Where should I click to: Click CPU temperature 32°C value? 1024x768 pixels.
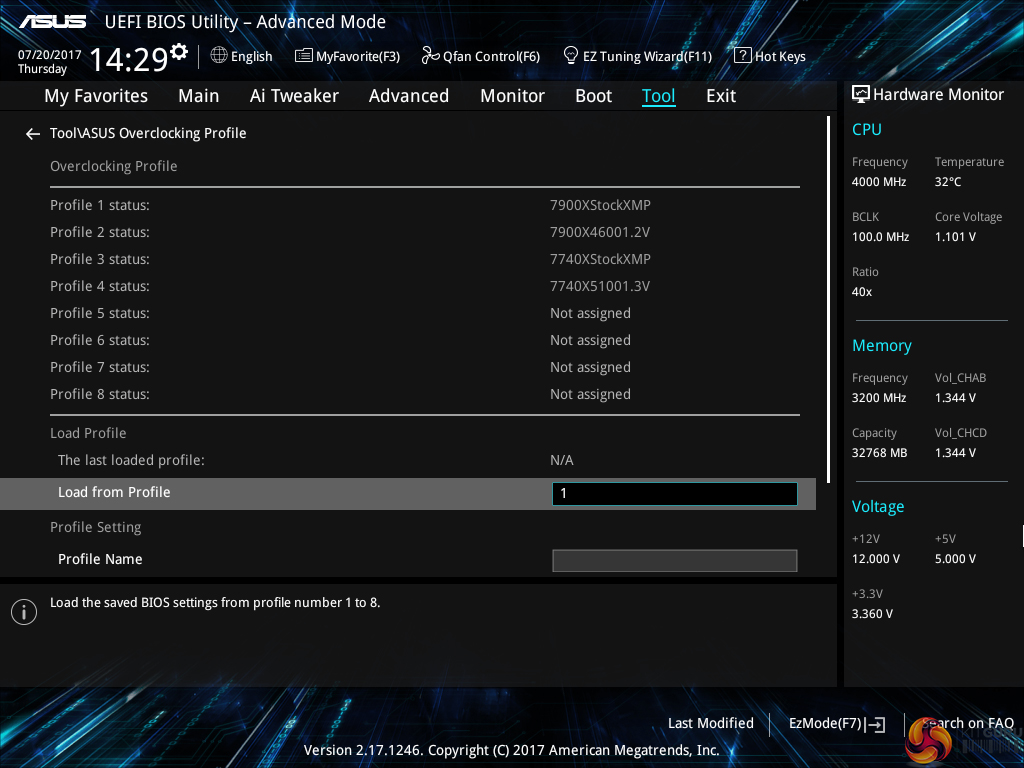coord(948,182)
